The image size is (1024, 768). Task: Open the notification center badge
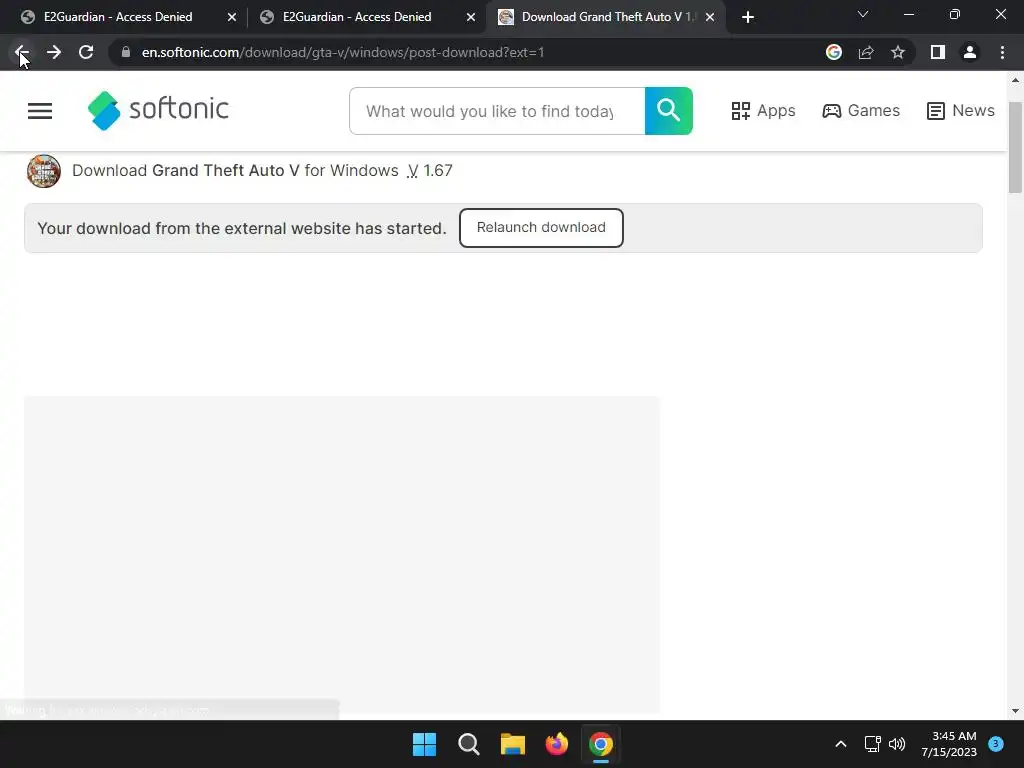[996, 744]
